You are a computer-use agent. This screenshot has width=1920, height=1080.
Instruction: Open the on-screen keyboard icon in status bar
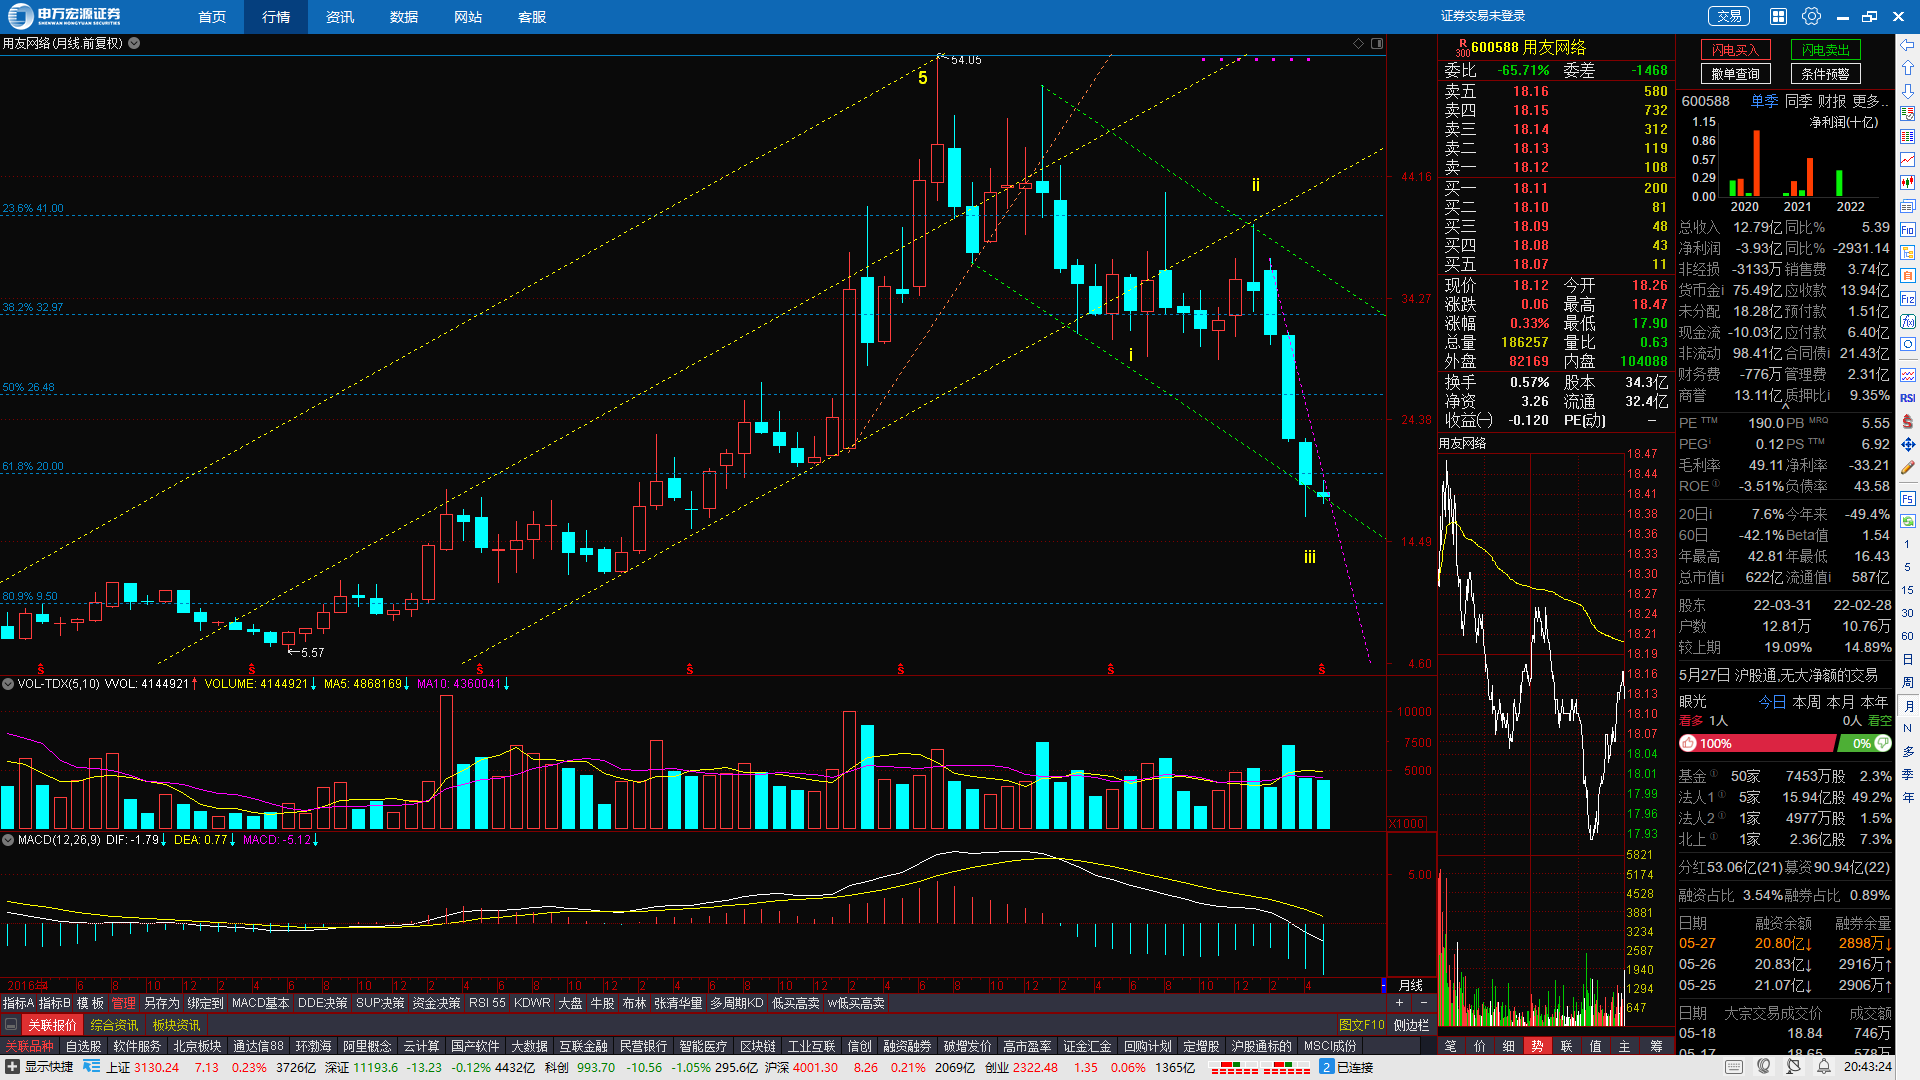(1734, 1067)
